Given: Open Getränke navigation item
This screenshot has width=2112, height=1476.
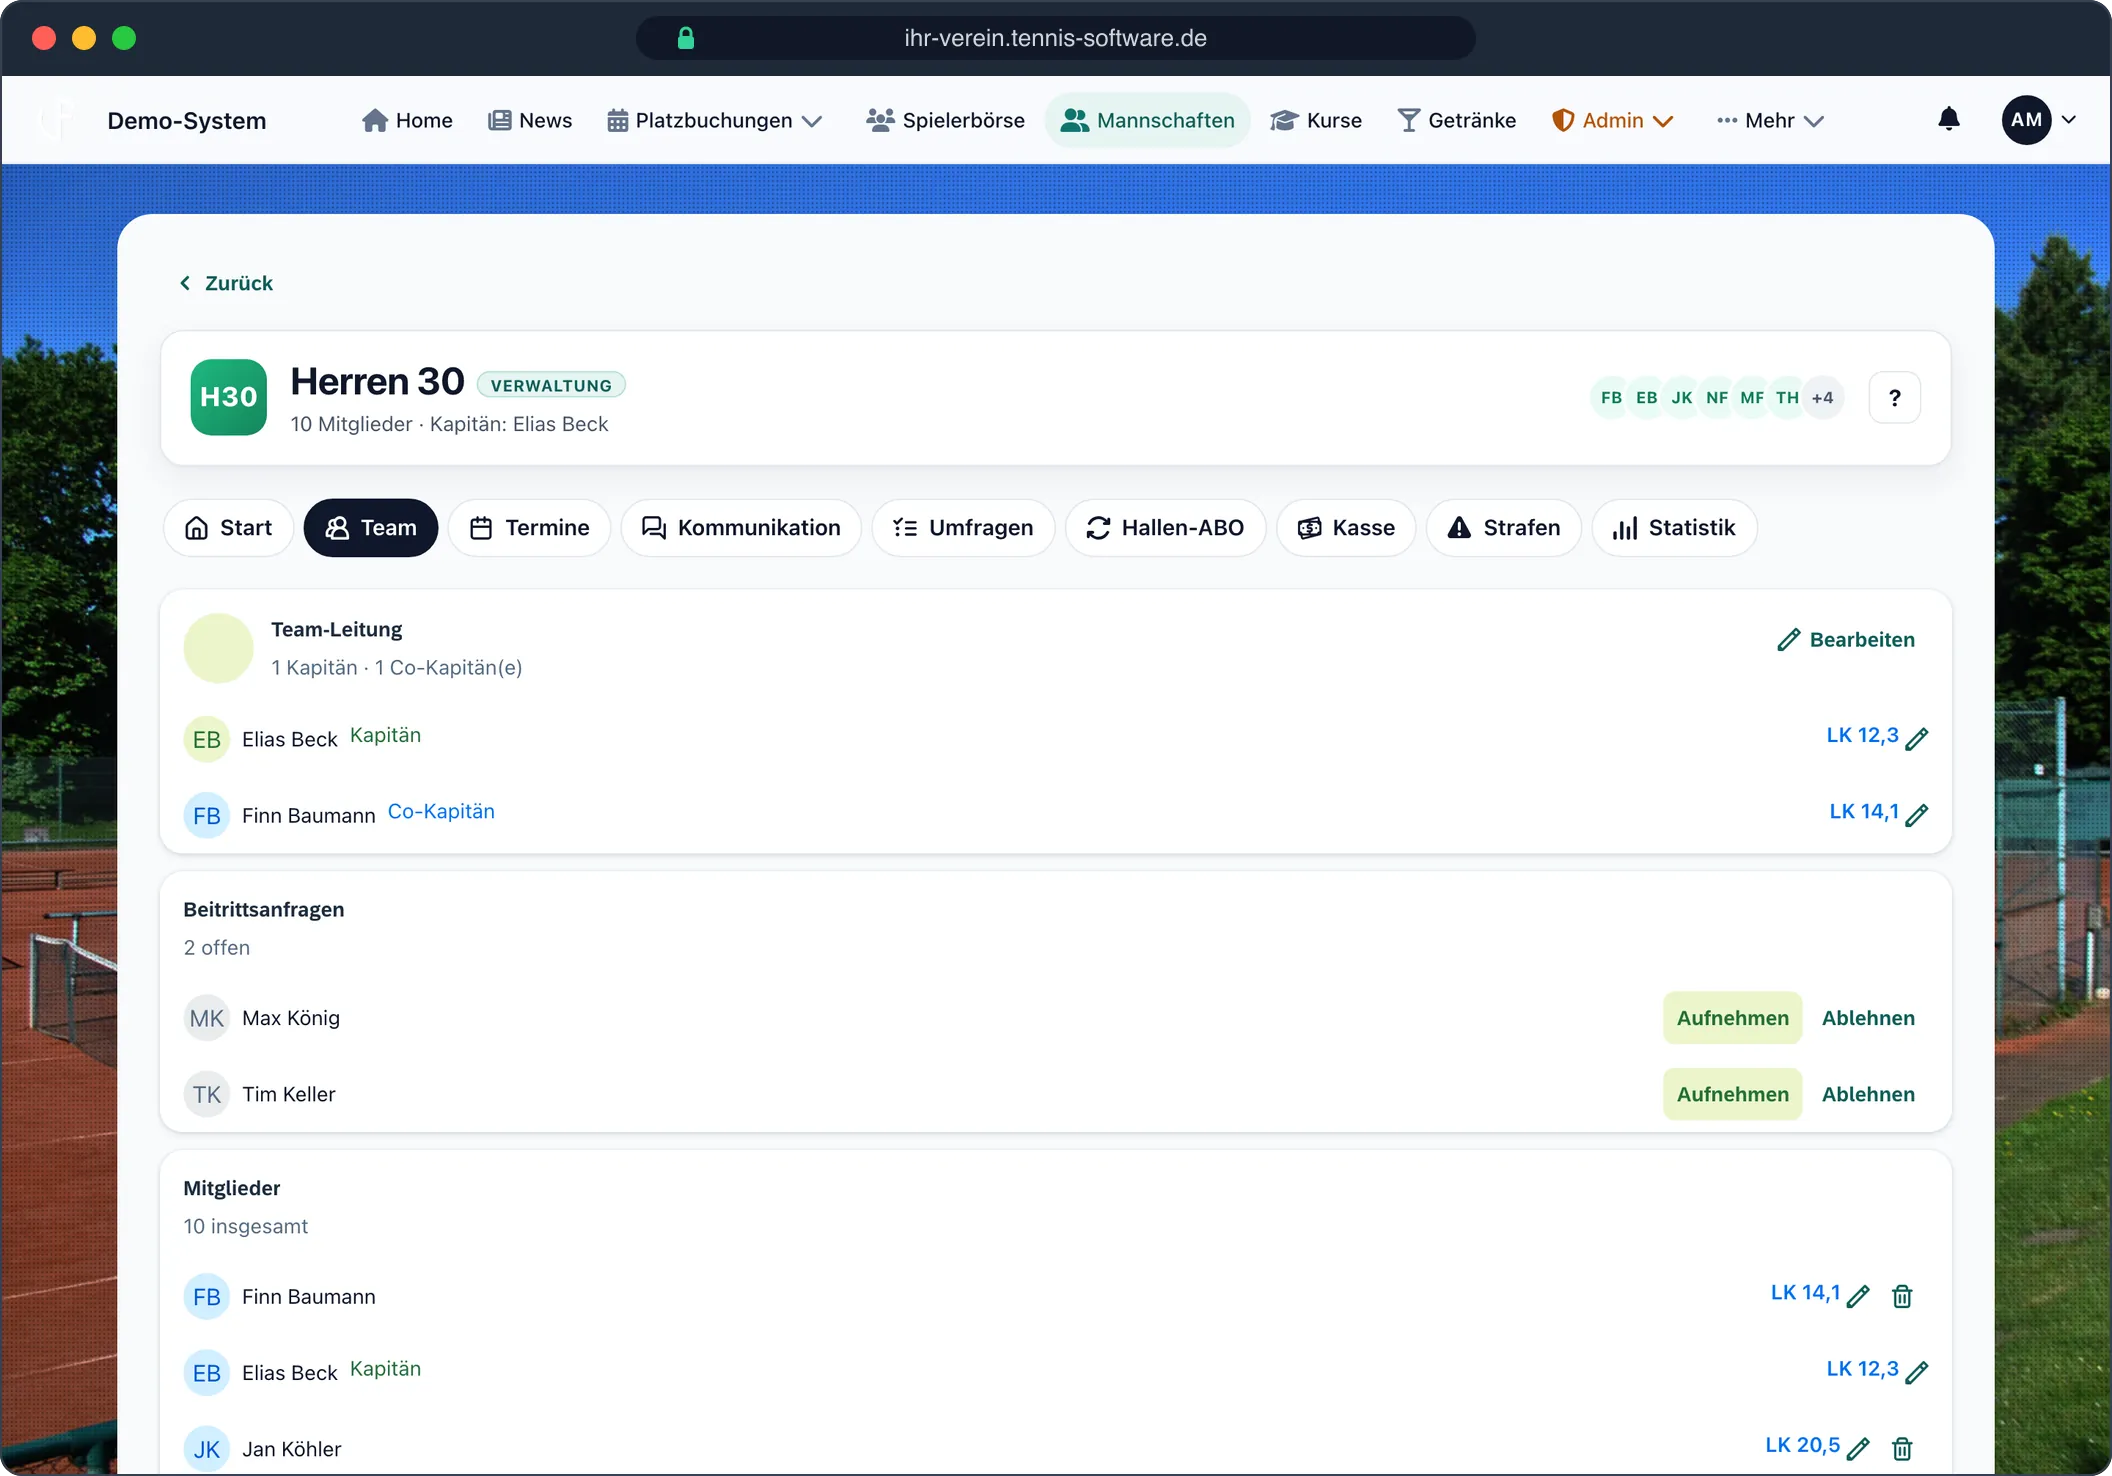Looking at the screenshot, I should pos(1456,120).
